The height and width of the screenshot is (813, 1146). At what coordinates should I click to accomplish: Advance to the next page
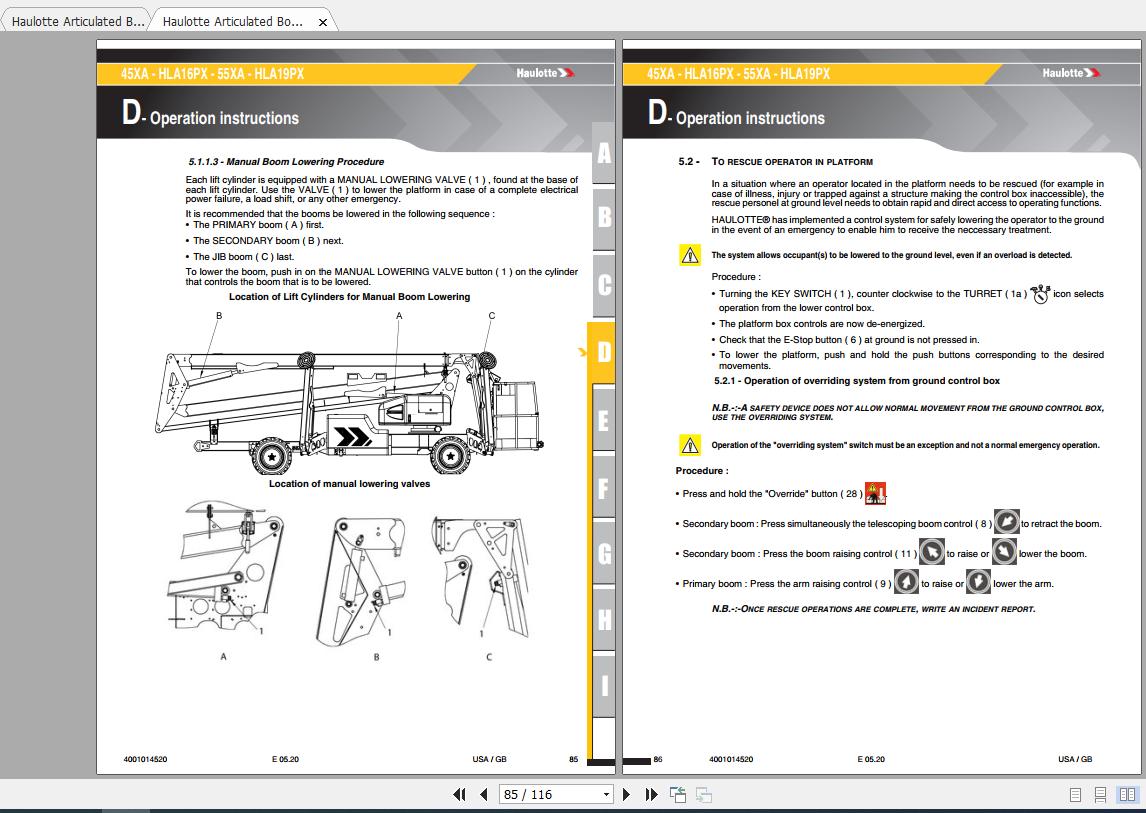tap(626, 794)
